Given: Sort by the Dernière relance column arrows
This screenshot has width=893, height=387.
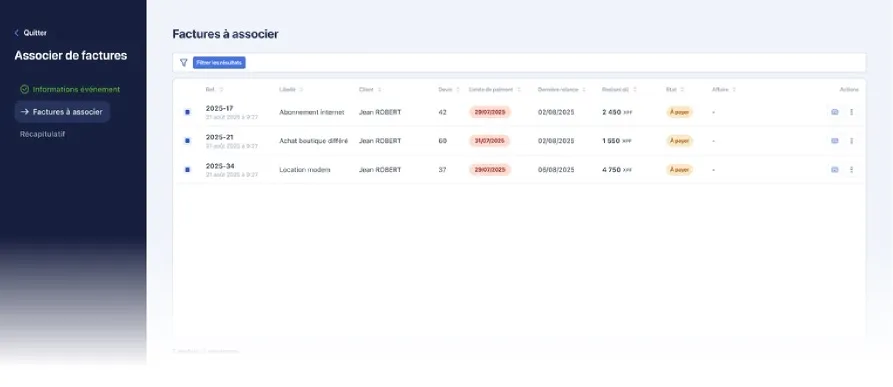Looking at the screenshot, I should point(584,89).
